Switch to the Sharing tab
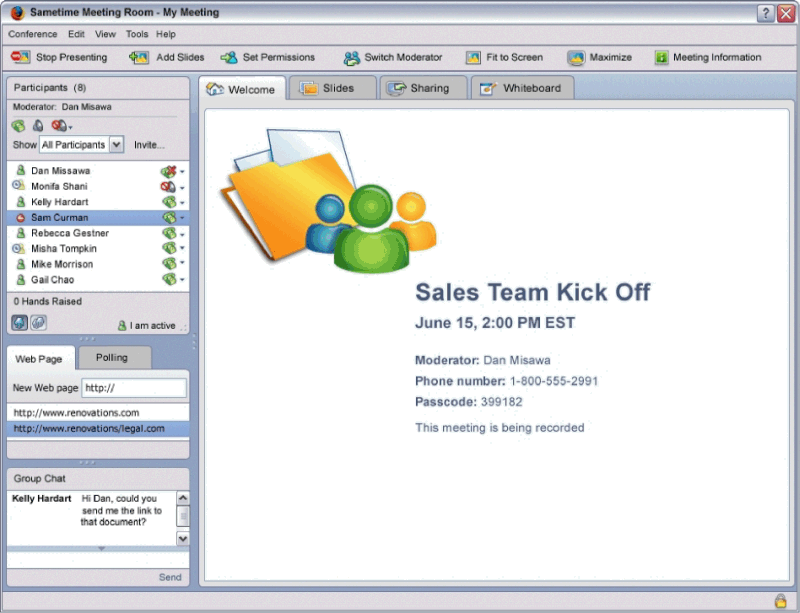Viewport: 800px width, 613px height. click(x=423, y=88)
